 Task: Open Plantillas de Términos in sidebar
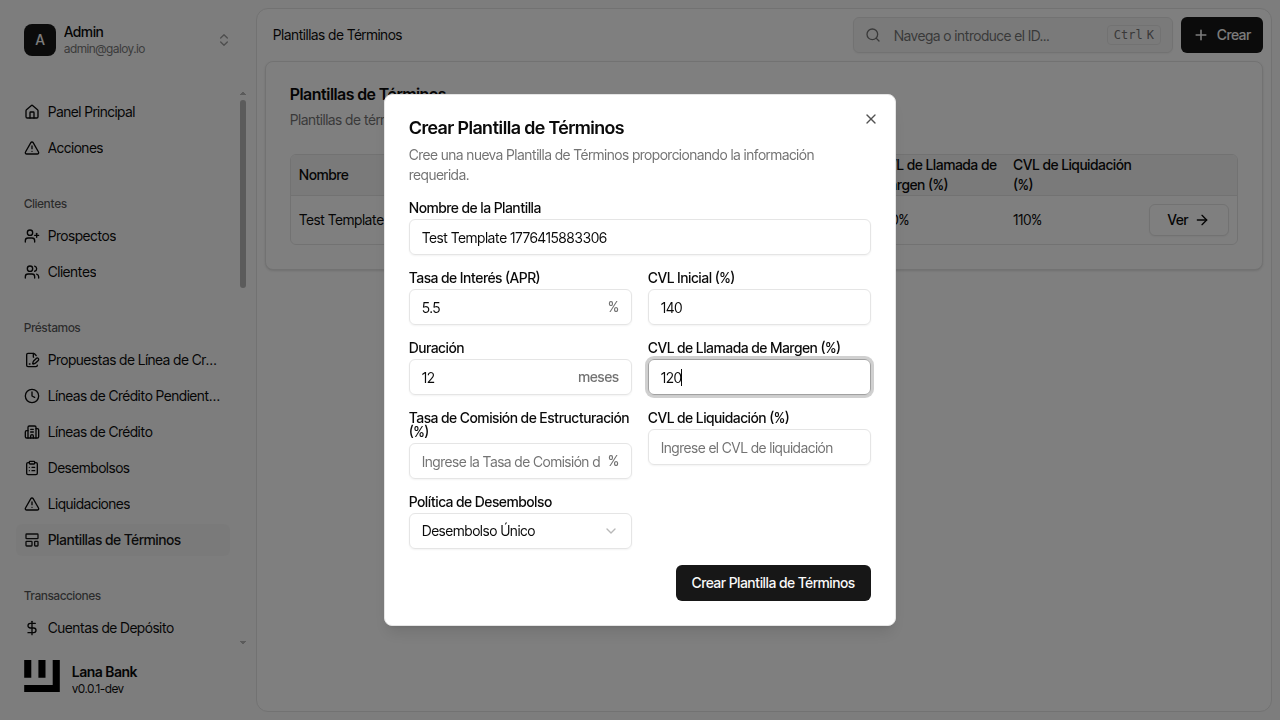coord(114,540)
